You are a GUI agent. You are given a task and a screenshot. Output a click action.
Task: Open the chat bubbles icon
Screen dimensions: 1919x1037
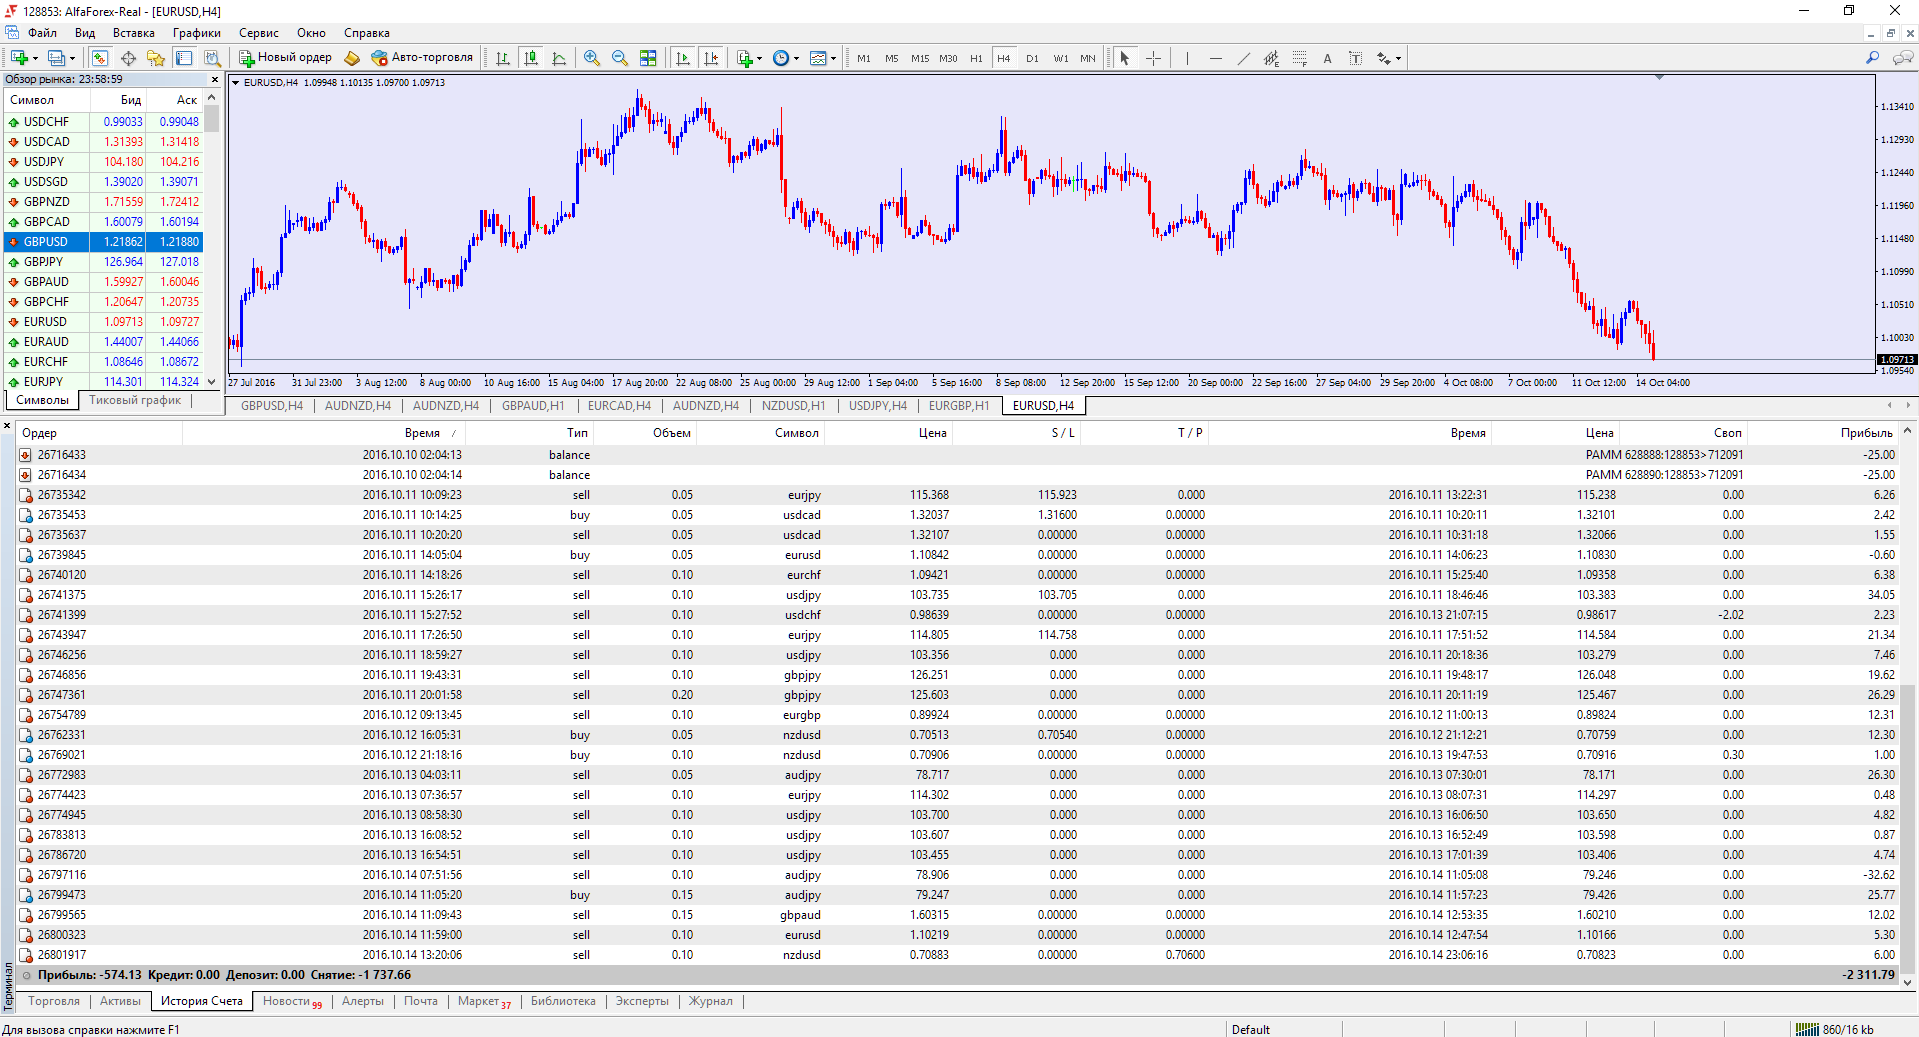click(1902, 58)
